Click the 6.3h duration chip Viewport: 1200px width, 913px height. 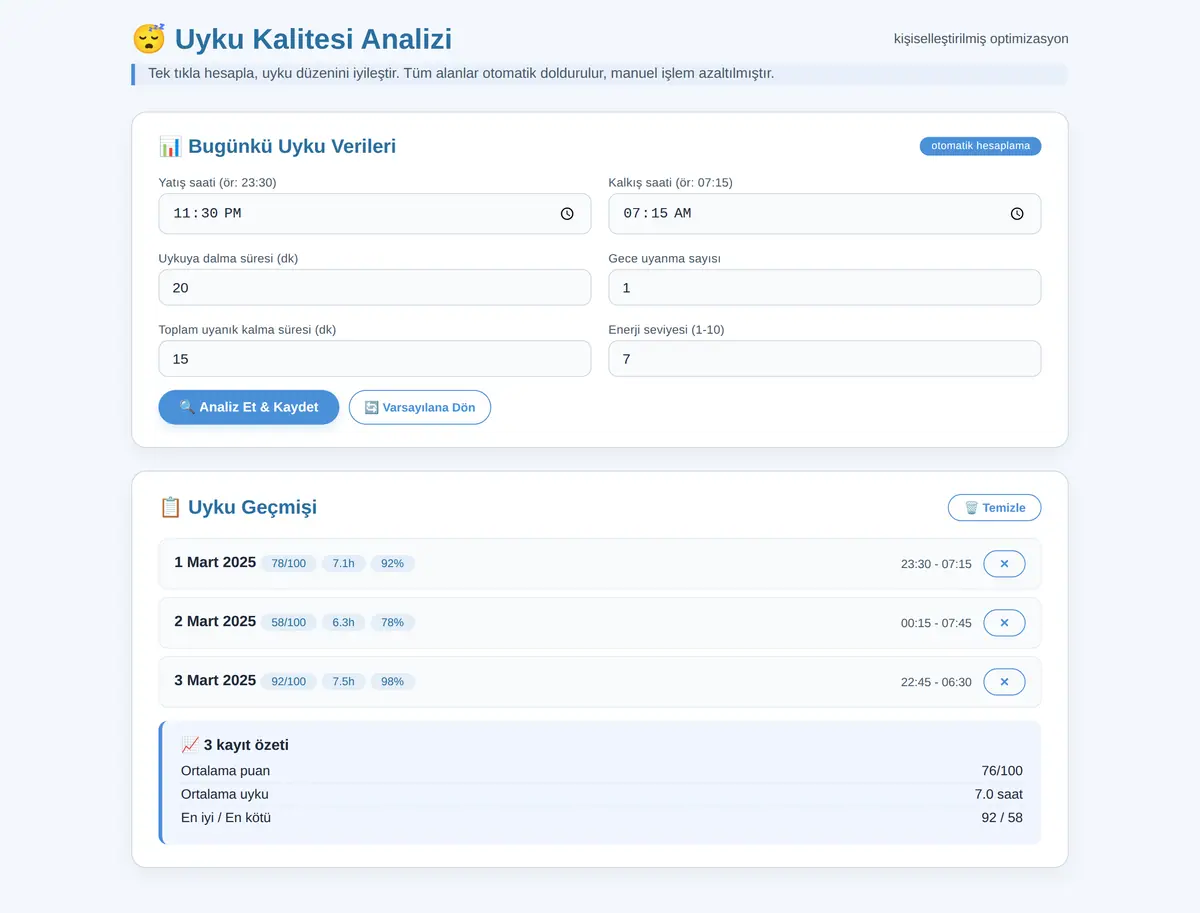(344, 623)
